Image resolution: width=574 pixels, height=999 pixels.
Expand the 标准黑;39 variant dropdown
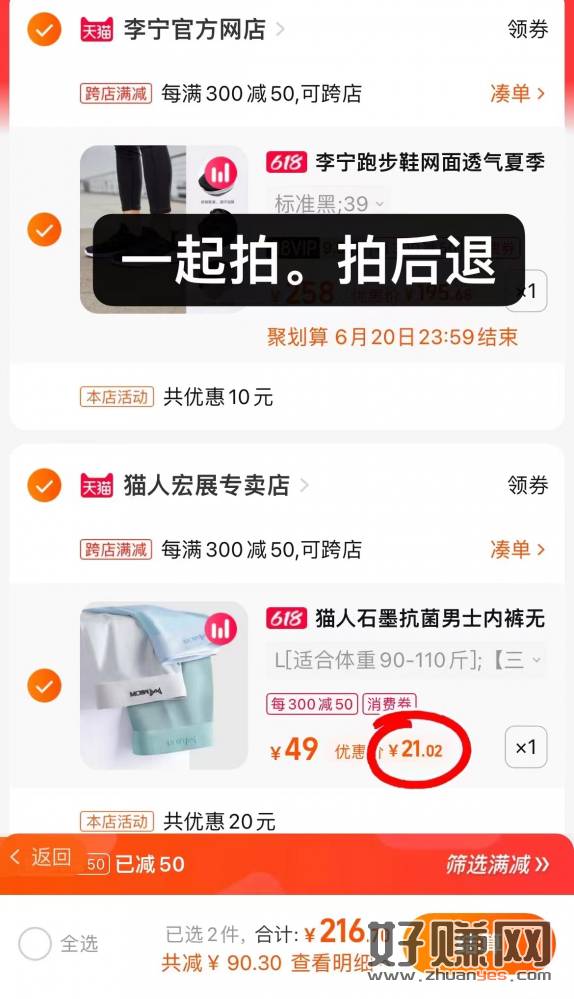[329, 203]
